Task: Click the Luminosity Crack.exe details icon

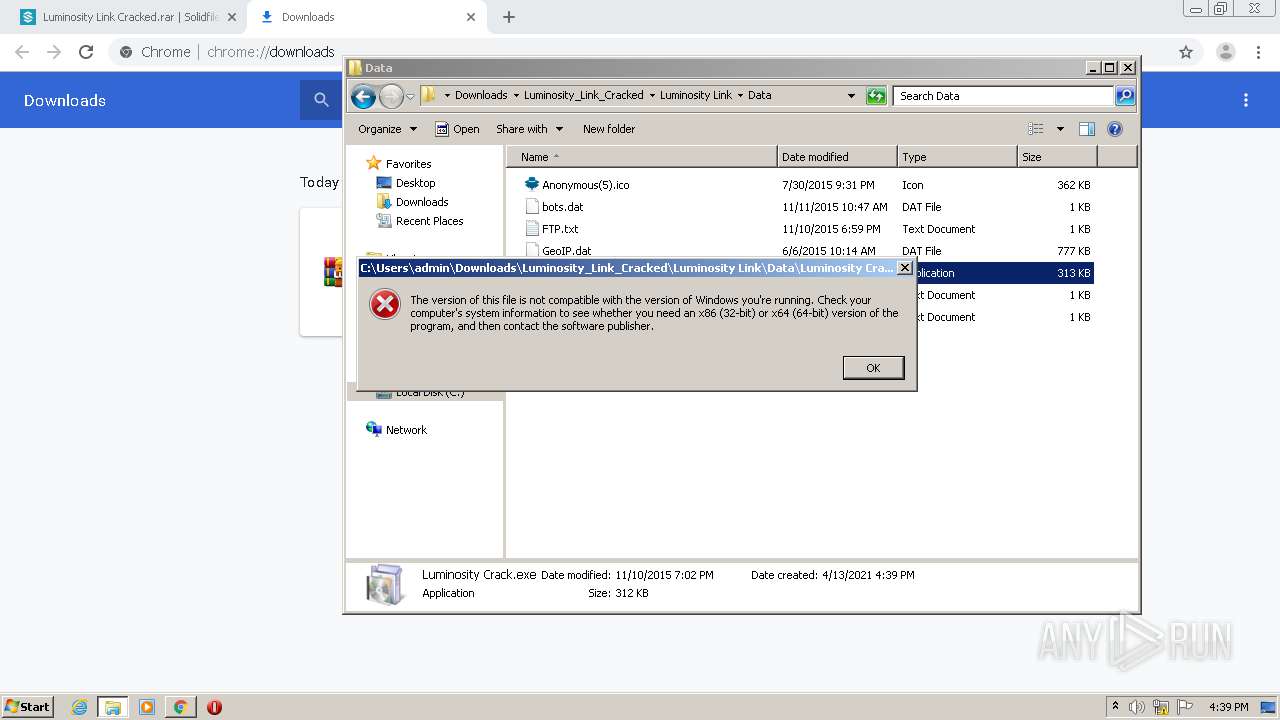Action: 385,585
